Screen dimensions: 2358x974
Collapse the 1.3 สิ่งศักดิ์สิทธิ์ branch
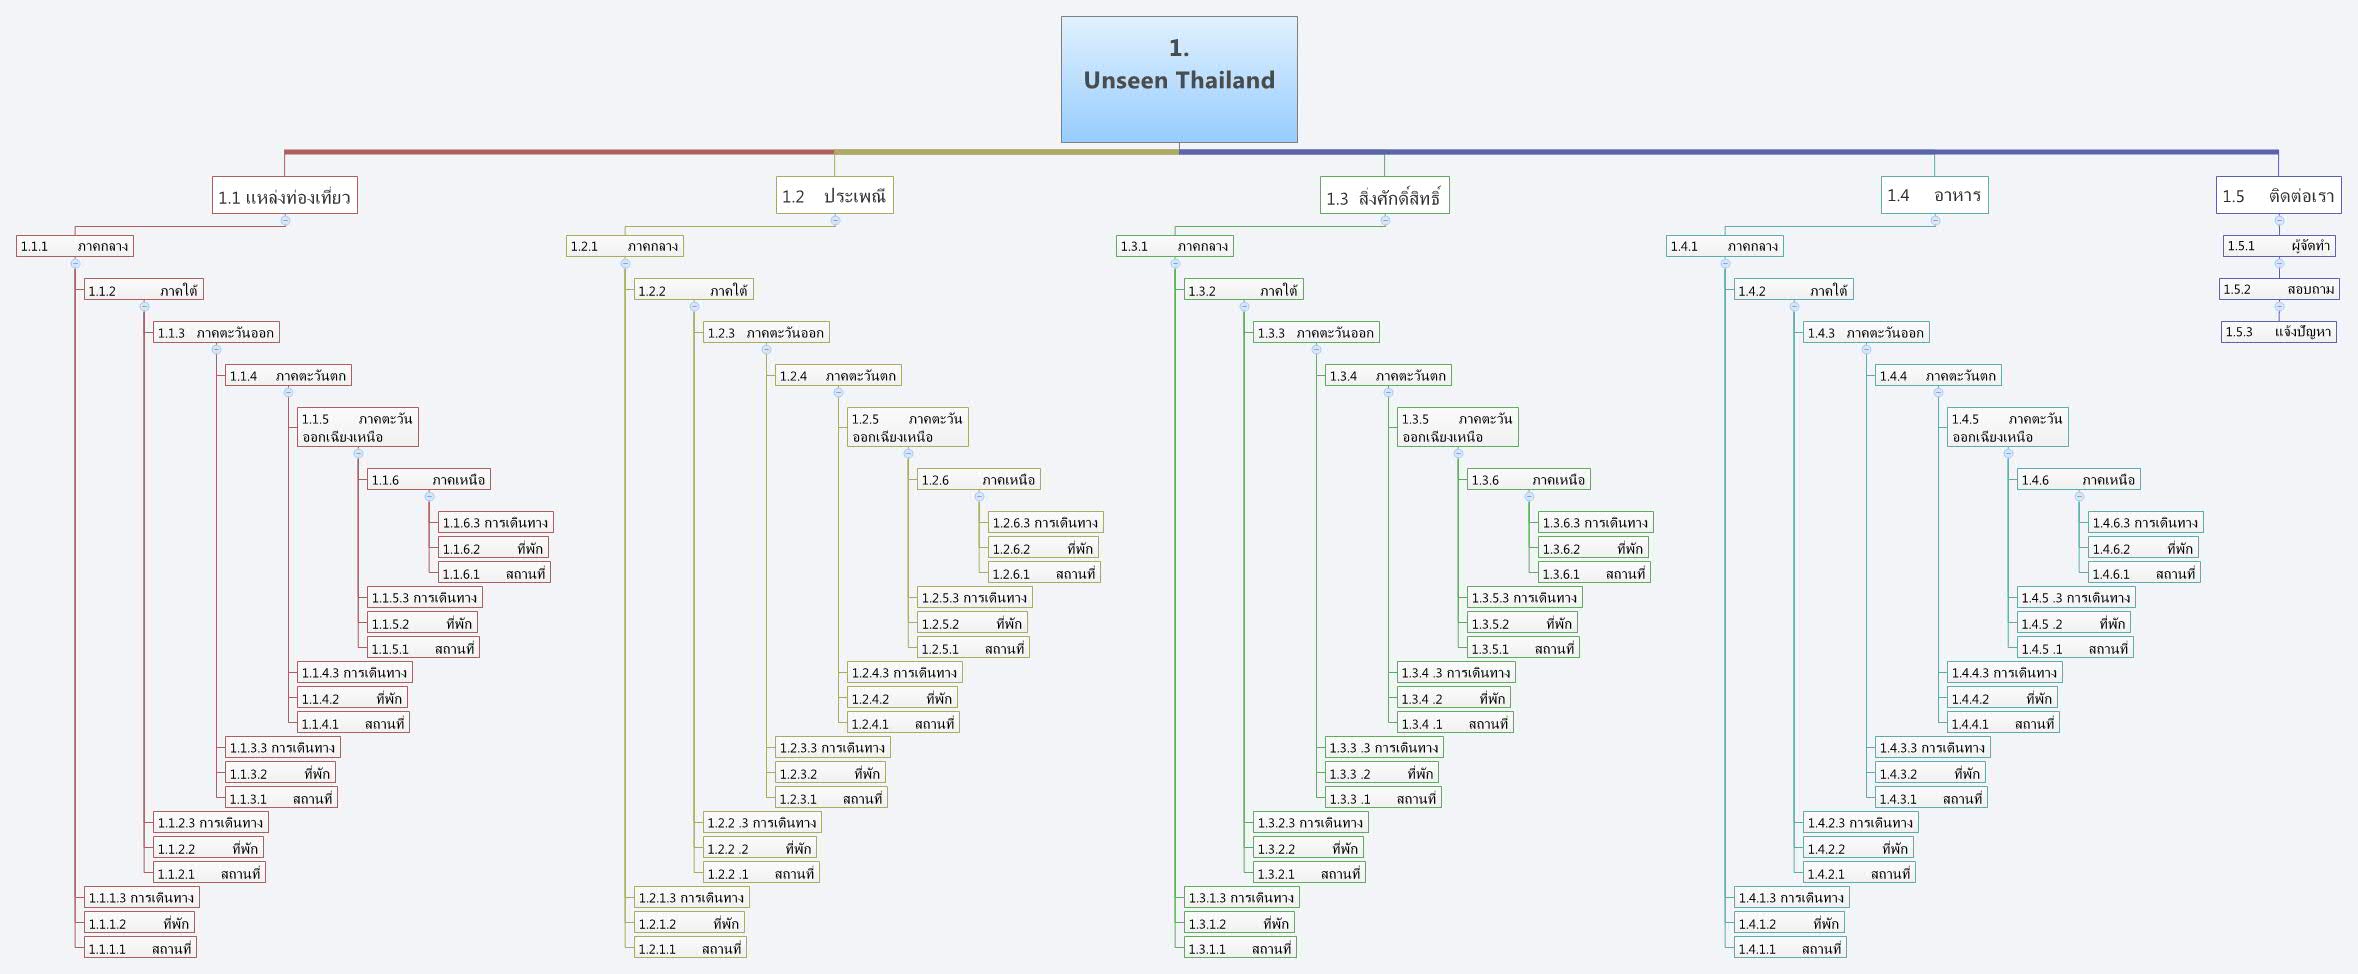1385,220
